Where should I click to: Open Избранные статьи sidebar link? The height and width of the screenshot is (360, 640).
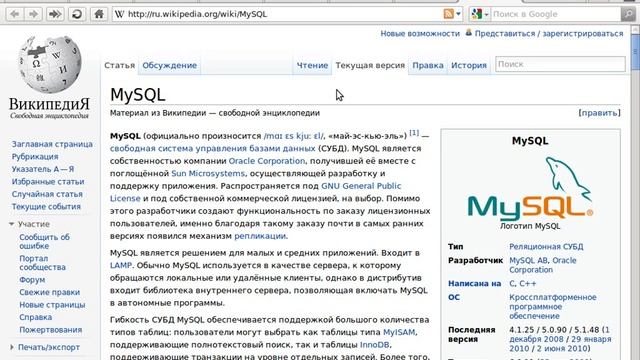(x=48, y=182)
